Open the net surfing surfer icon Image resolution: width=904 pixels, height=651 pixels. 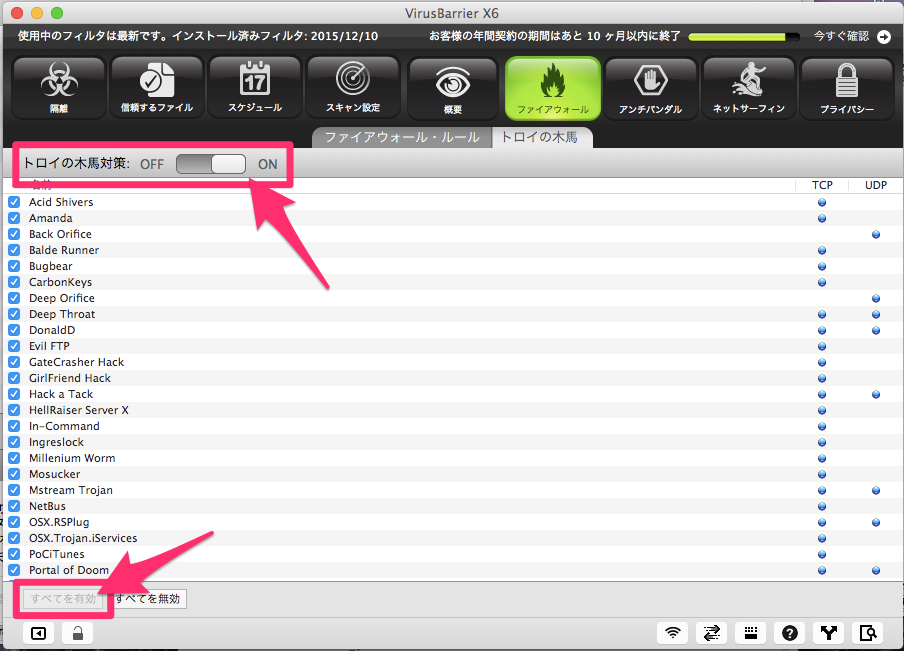[748, 89]
